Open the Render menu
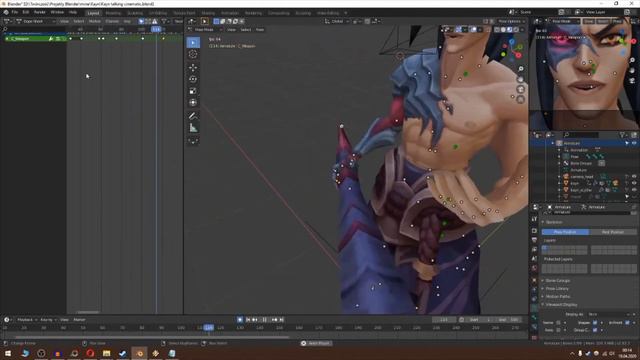This screenshot has width=640, height=360. tap(40, 13)
